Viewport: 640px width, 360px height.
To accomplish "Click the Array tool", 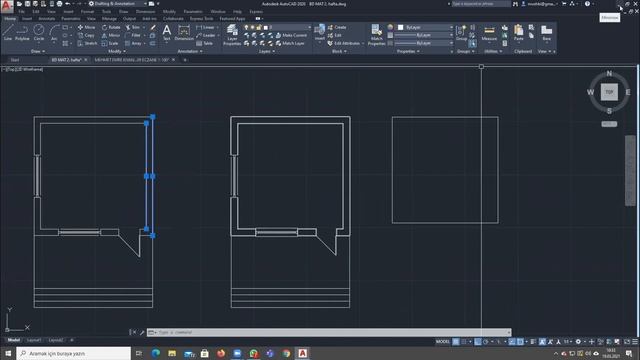I will click(x=133, y=43).
